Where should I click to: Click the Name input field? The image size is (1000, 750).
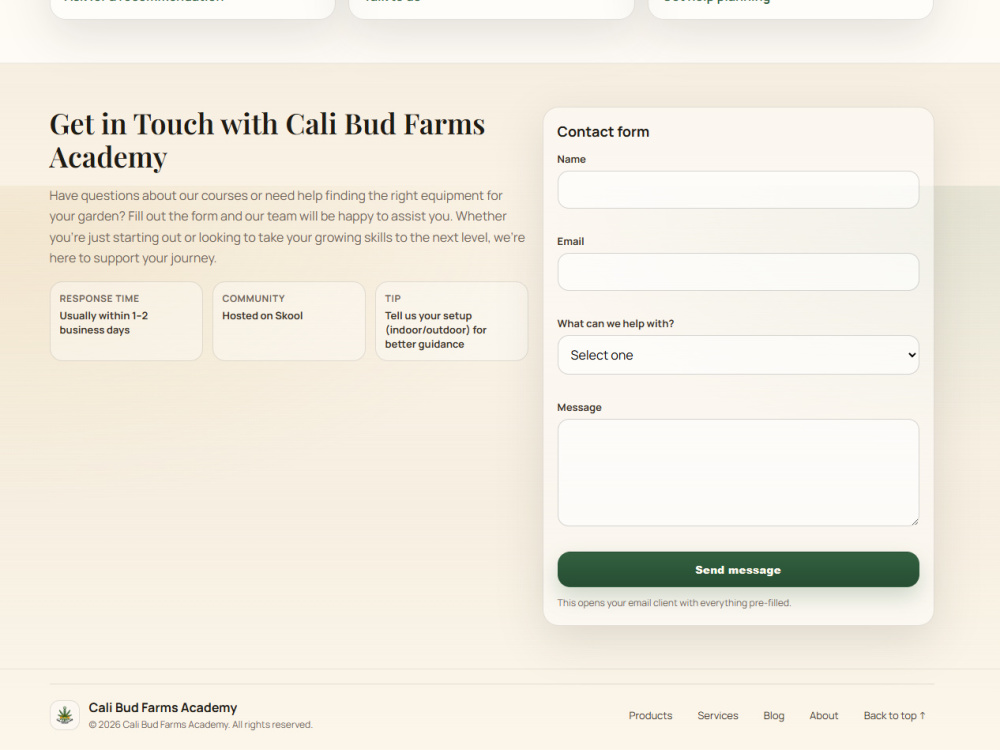tap(738, 189)
